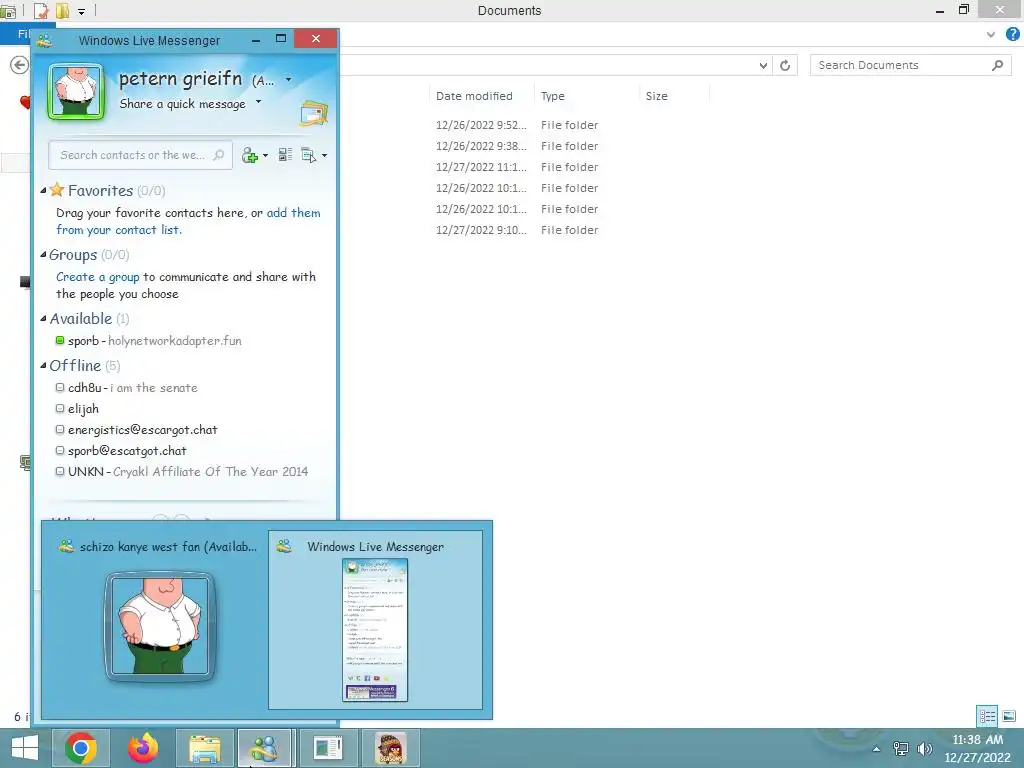
Task: Click the offline status icon next to elijah
Action: pos(60,408)
